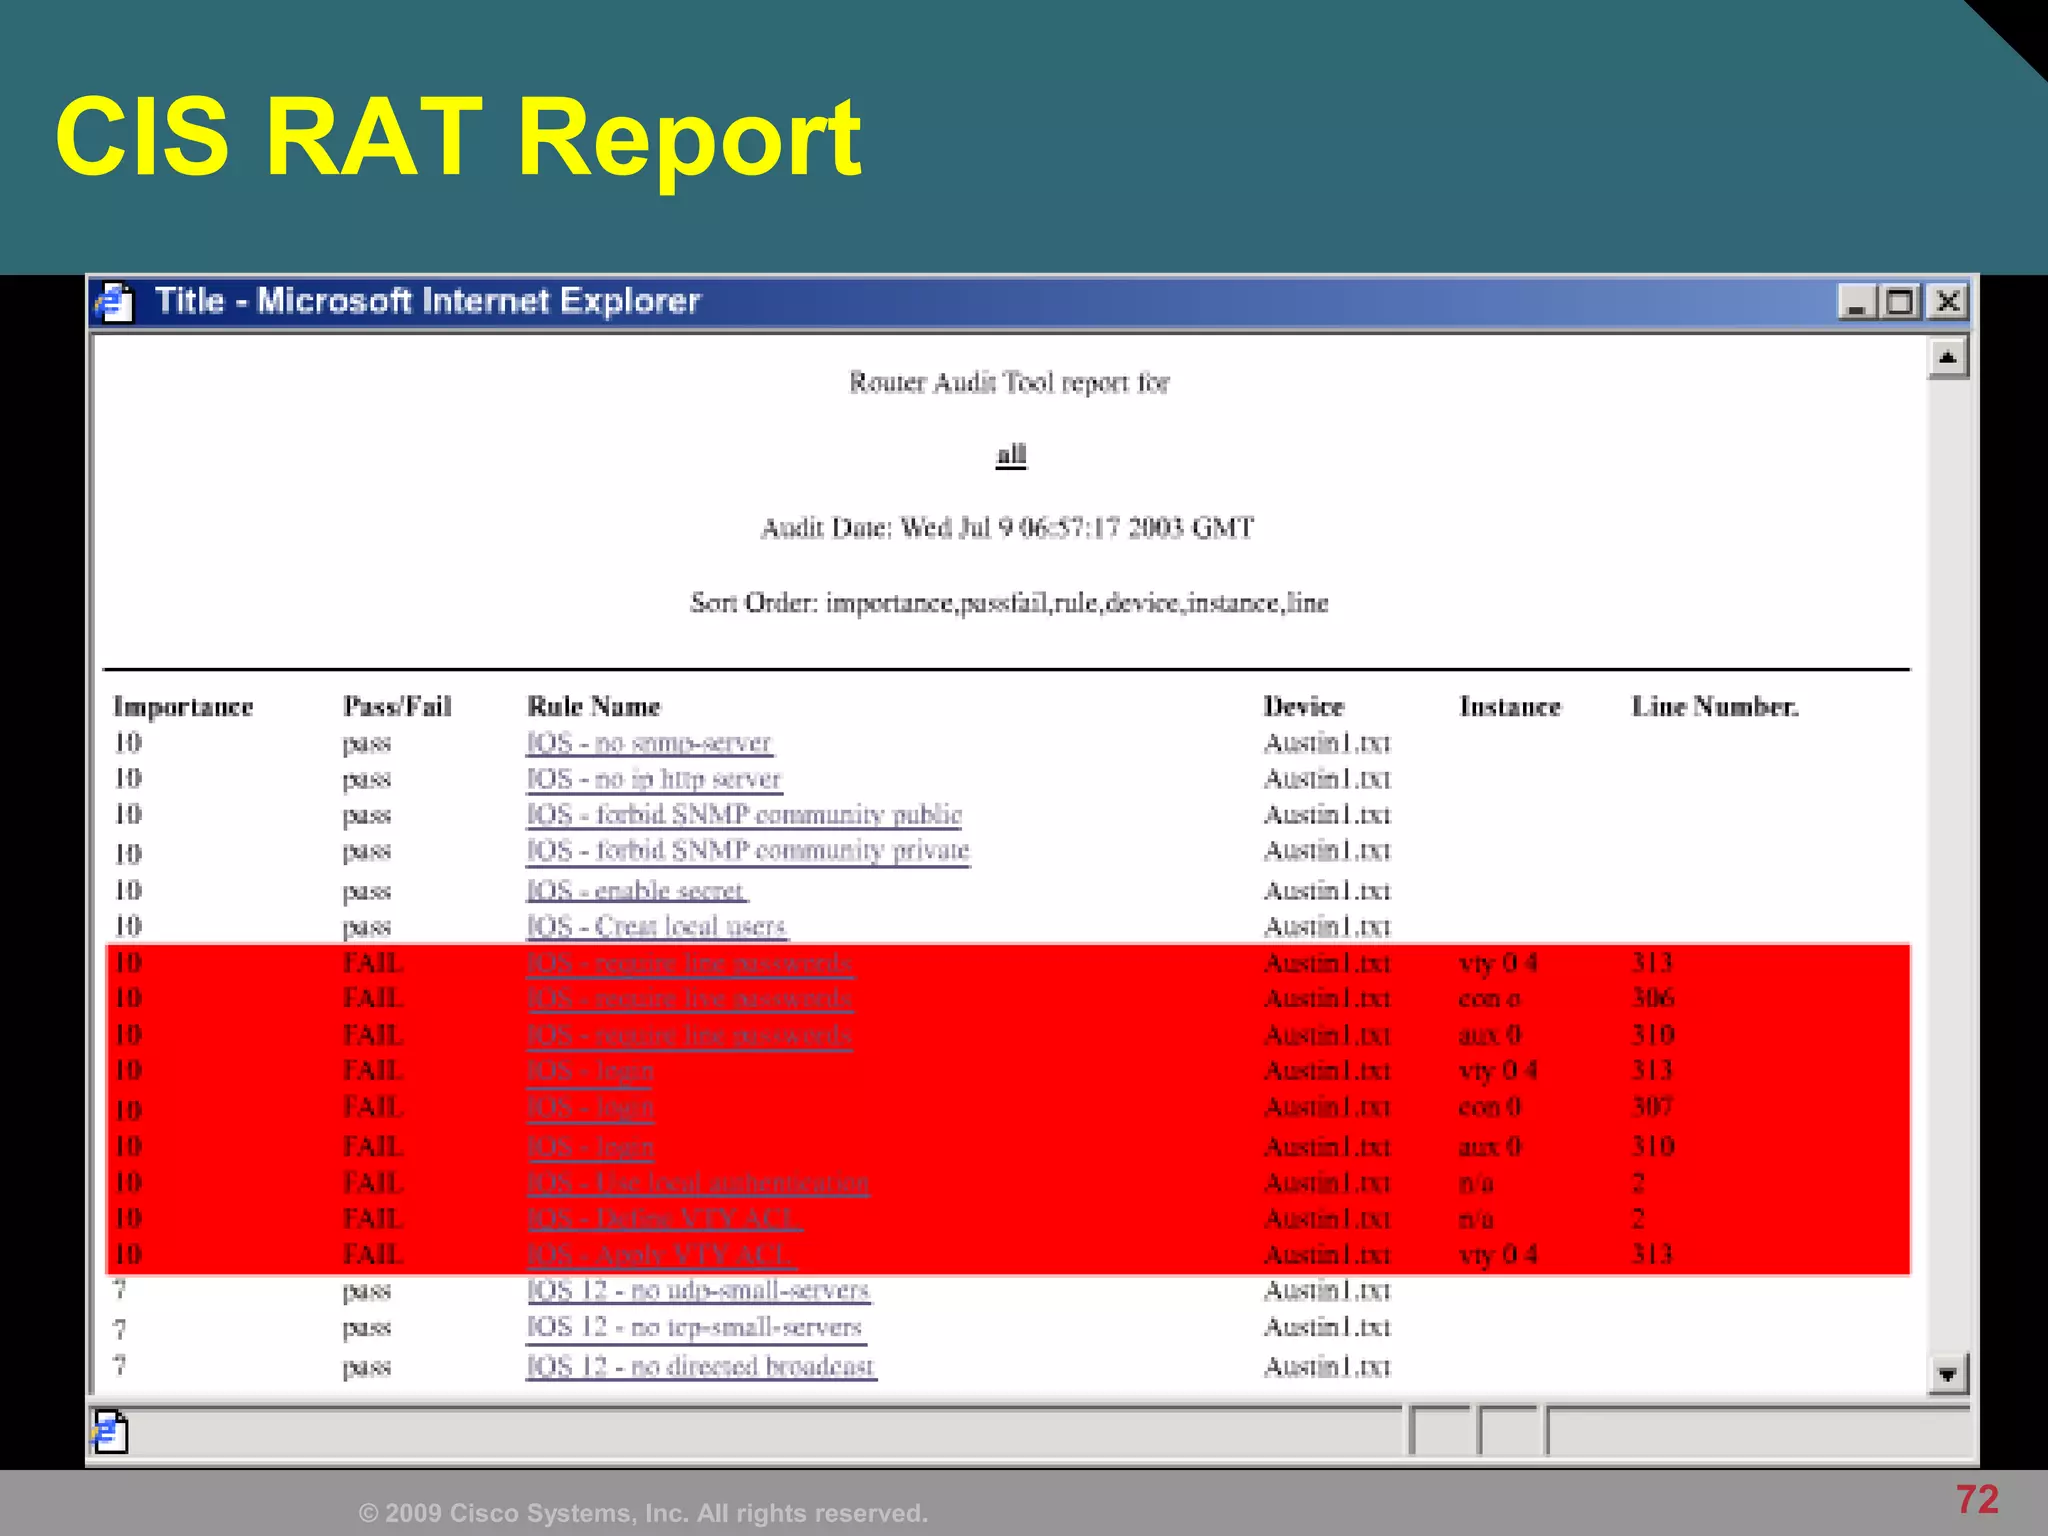This screenshot has width=2048, height=1536.
Task: Click line number 307 cell
Action: pos(1652,1107)
